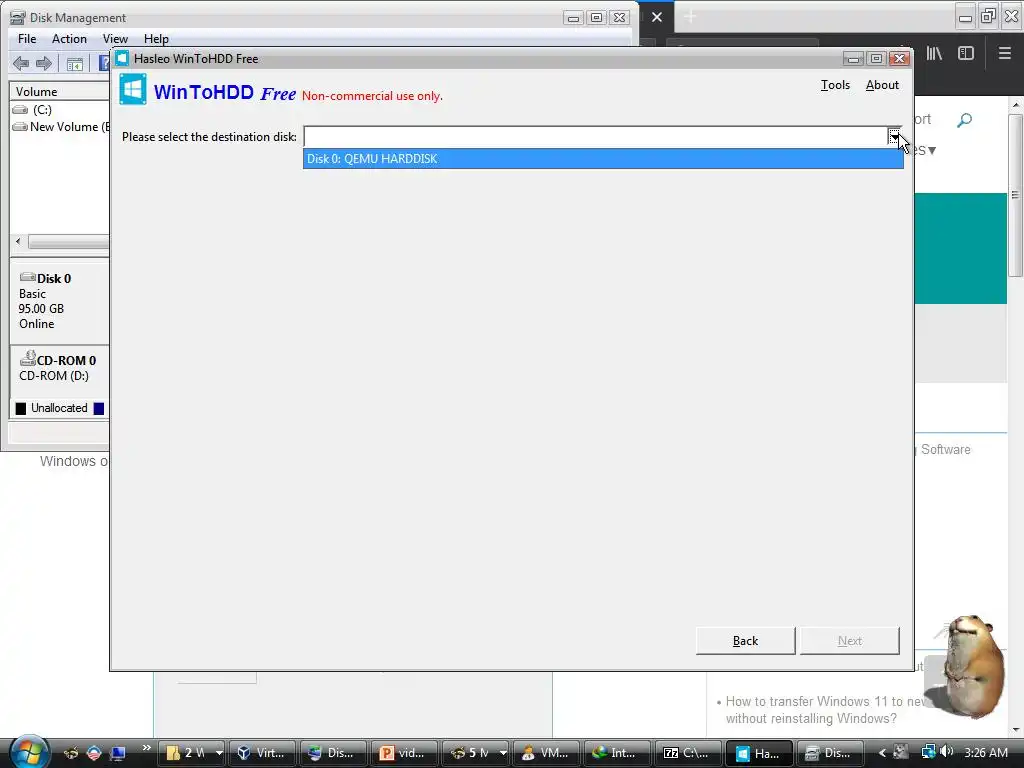
Task: Toggle the browser sidebar icon
Action: coord(966,54)
